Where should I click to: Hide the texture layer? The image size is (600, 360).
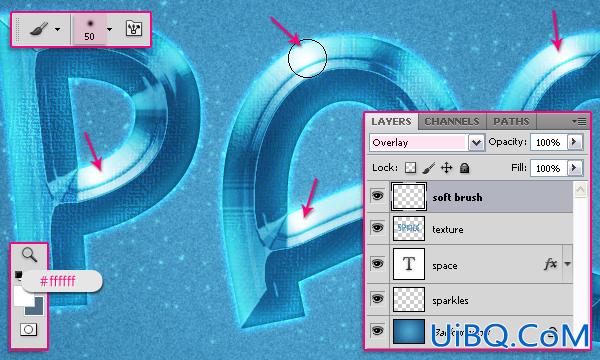377,228
